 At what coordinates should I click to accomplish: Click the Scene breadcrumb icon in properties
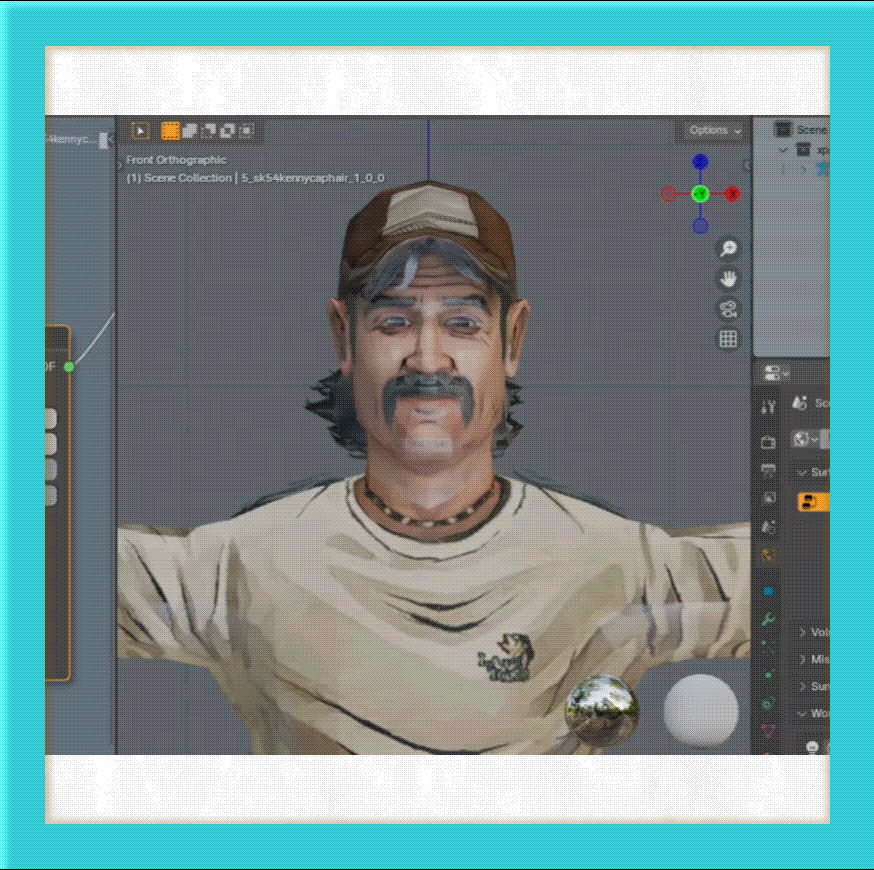coord(800,402)
